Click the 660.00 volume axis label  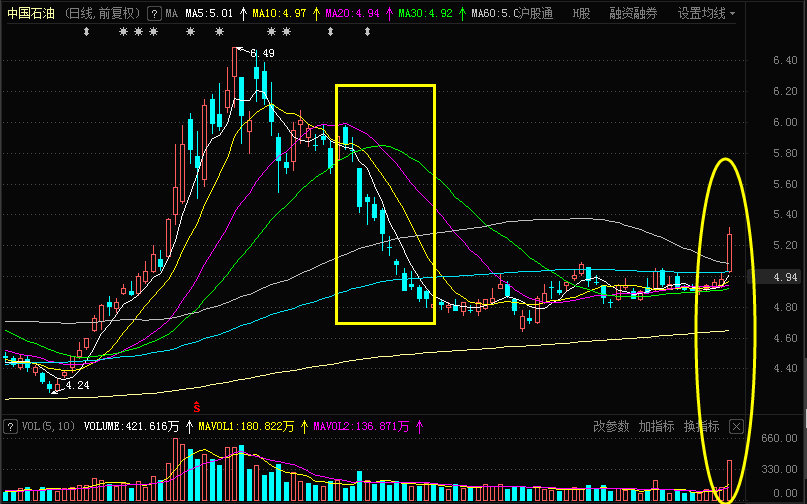(x=779, y=438)
